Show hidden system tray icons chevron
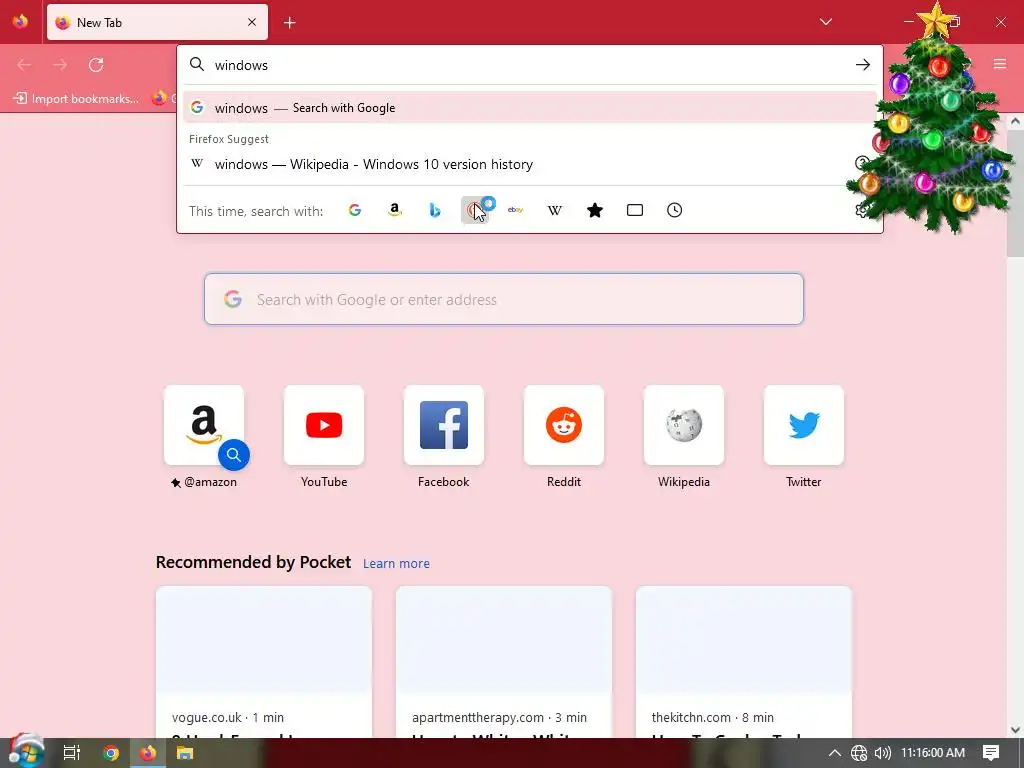This screenshot has width=1024, height=768. [835, 753]
